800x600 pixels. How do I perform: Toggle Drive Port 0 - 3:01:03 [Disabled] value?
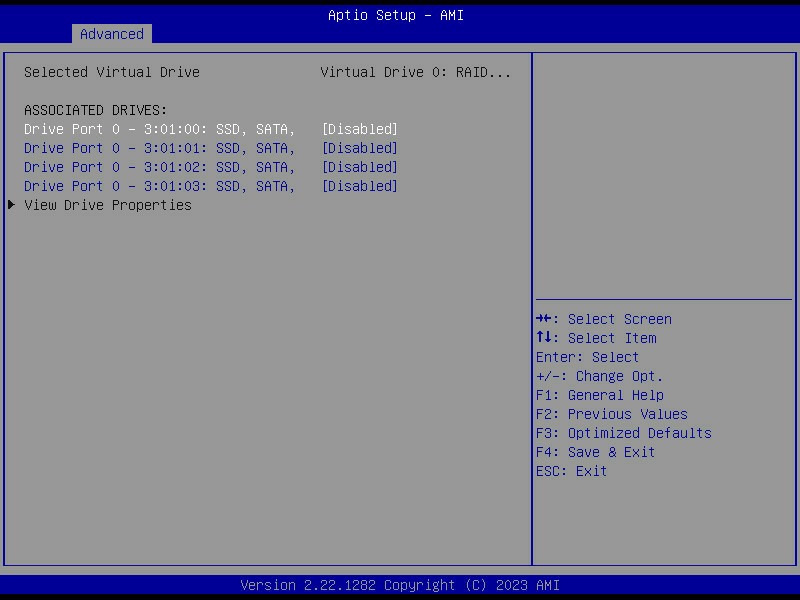point(360,186)
